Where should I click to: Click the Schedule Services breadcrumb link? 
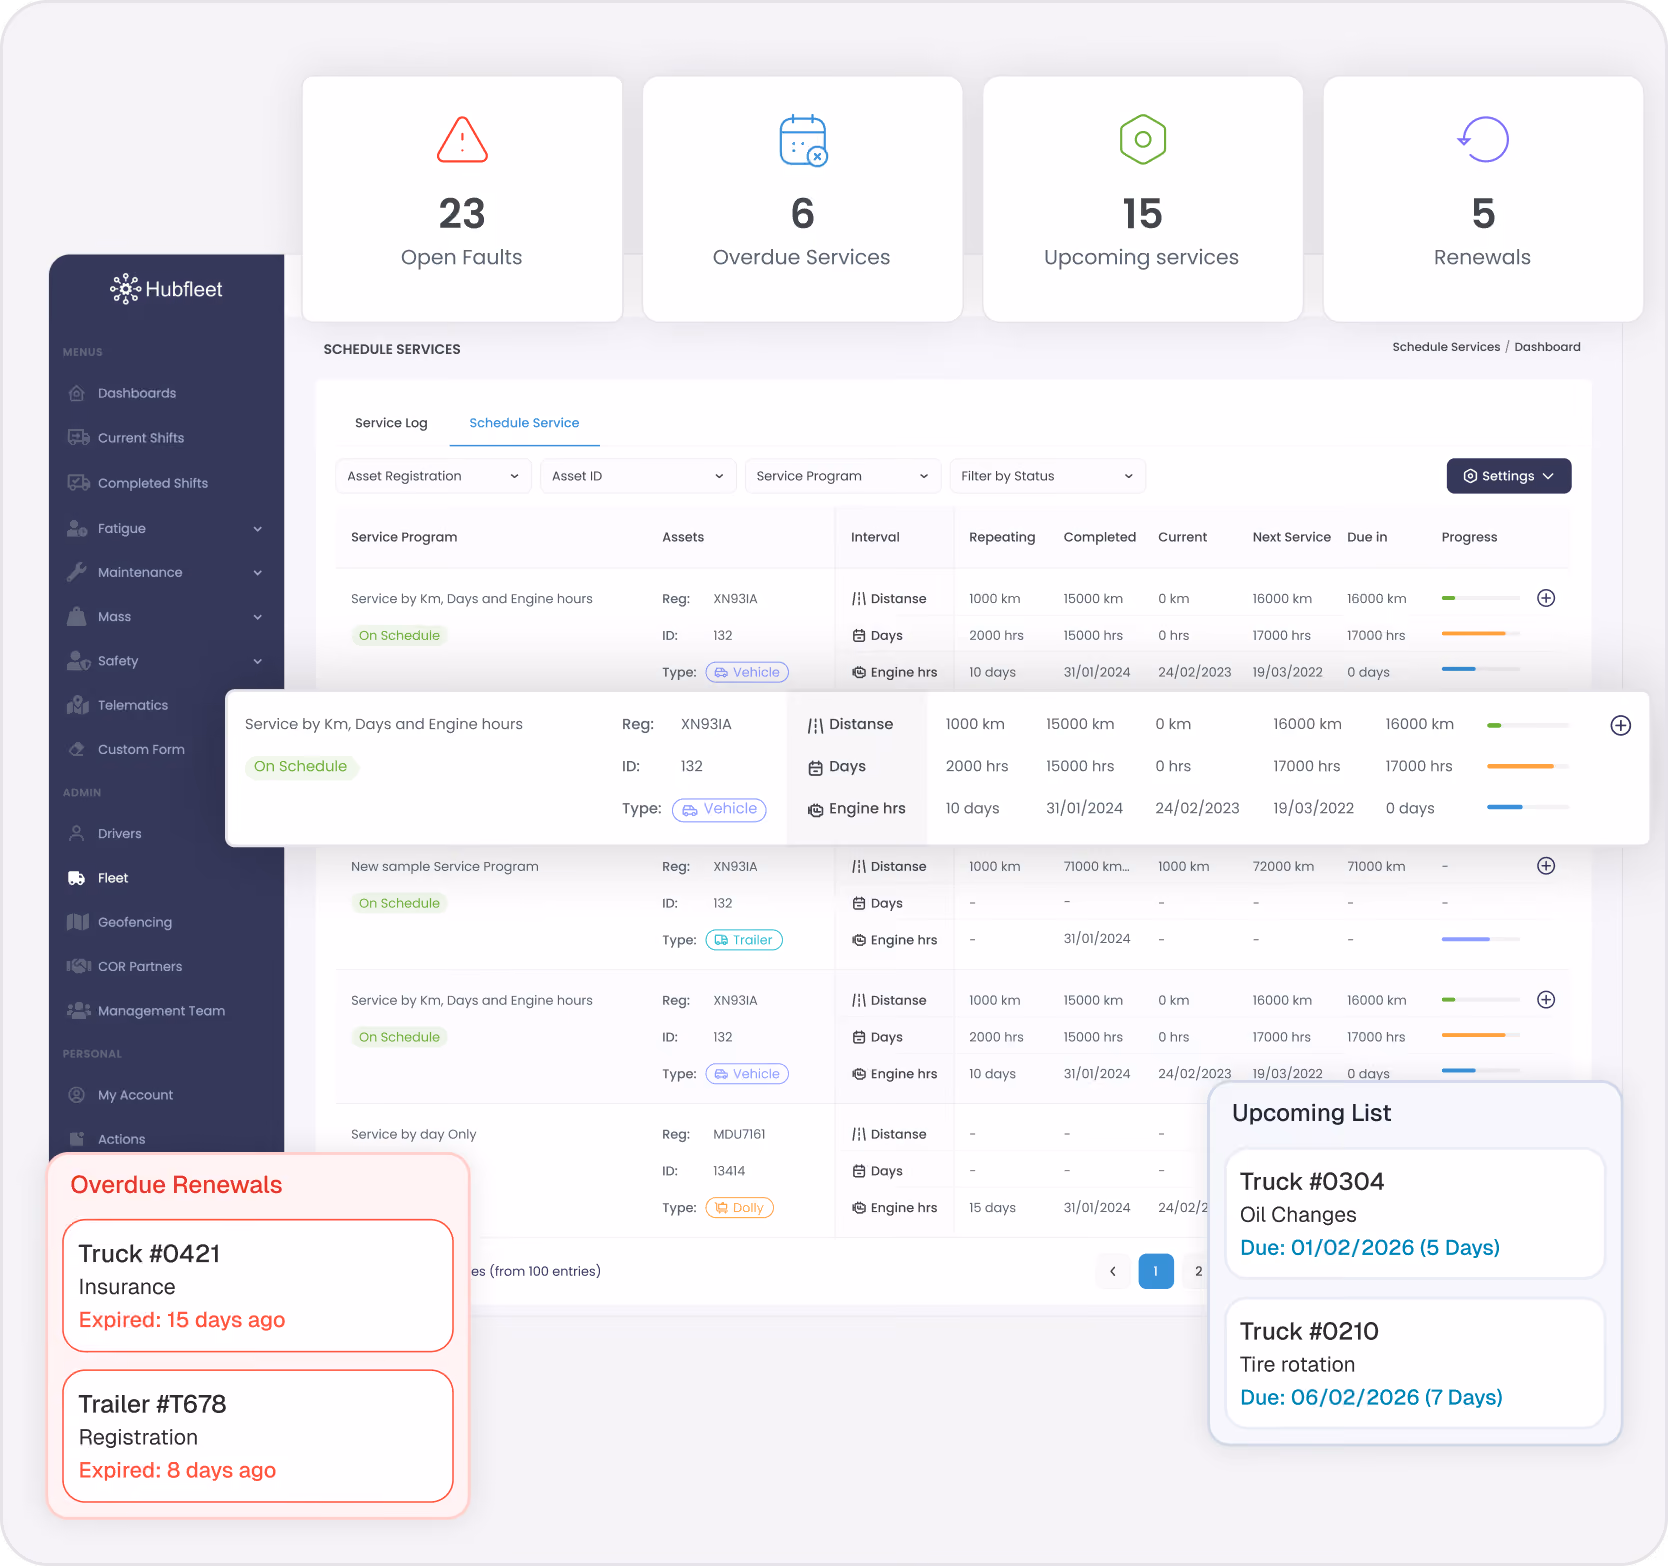1446,347
